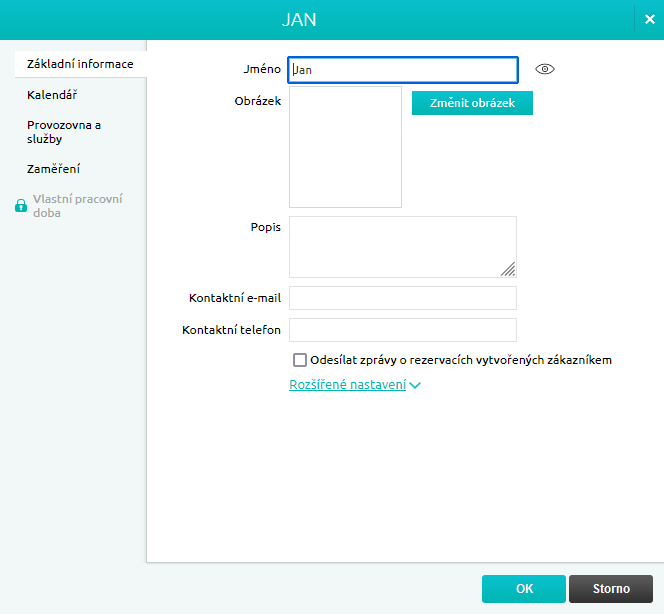Select the Zaměření tab

pyautogui.click(x=54, y=169)
